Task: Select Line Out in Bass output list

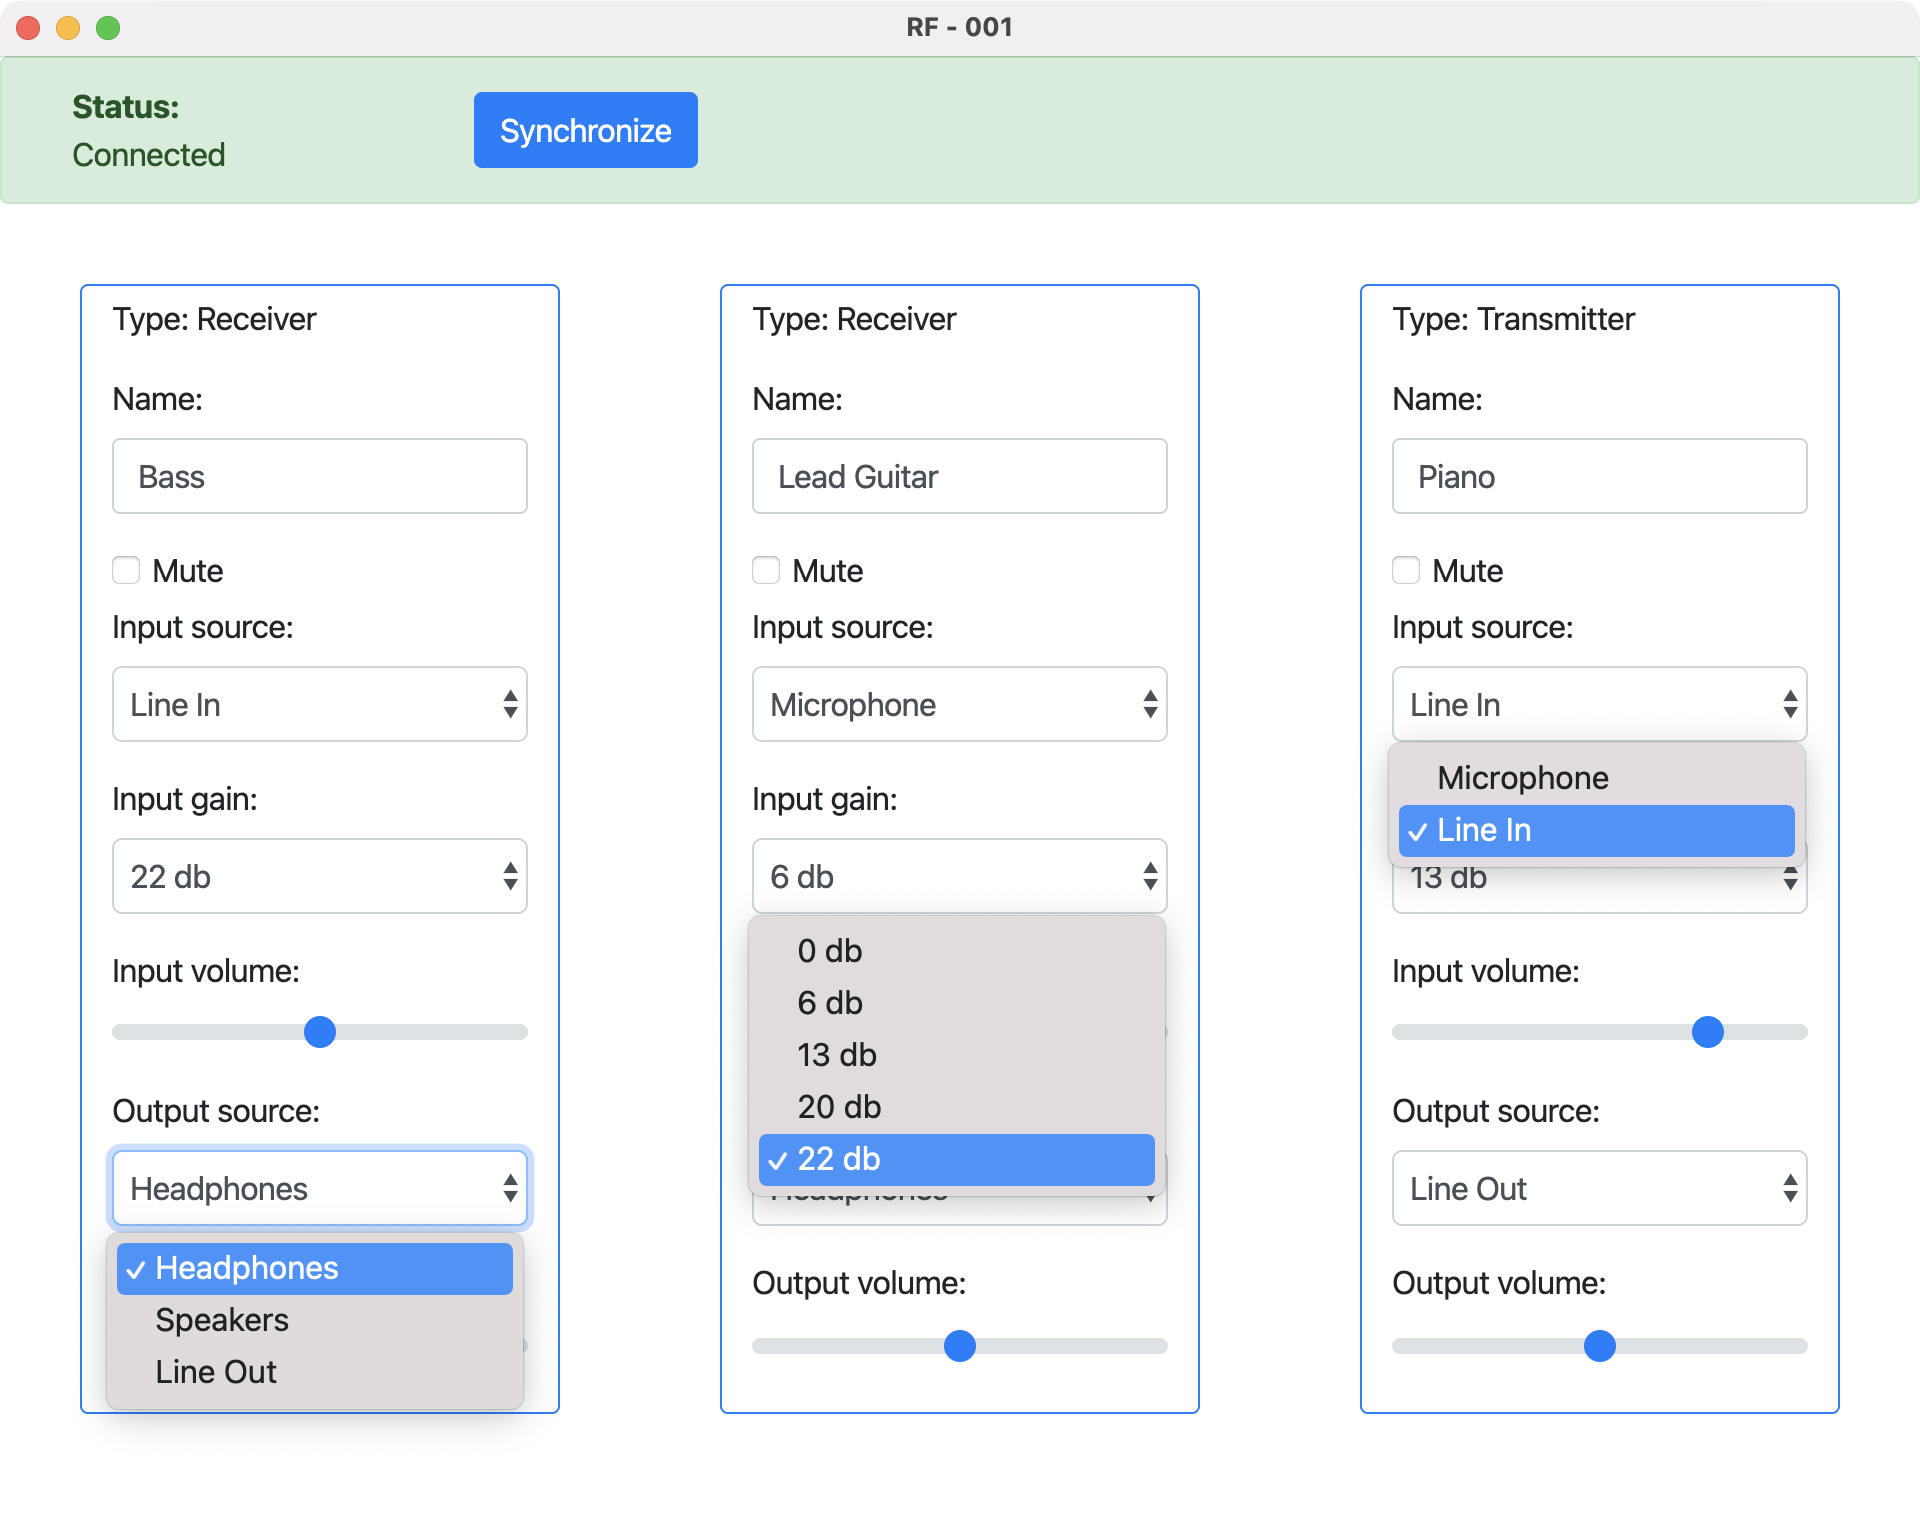Action: (x=216, y=1372)
